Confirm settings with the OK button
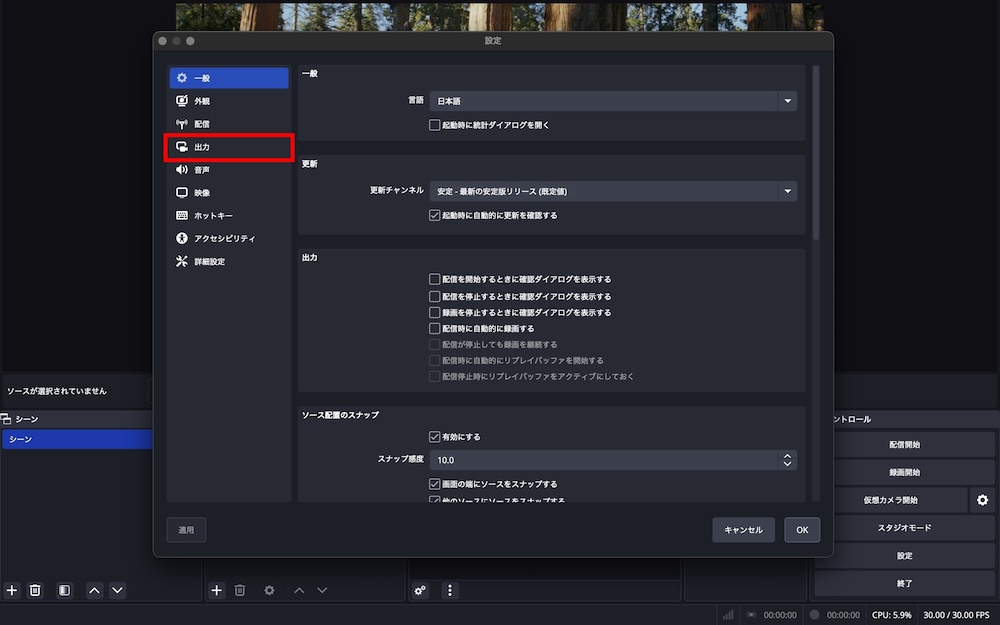 click(x=802, y=530)
